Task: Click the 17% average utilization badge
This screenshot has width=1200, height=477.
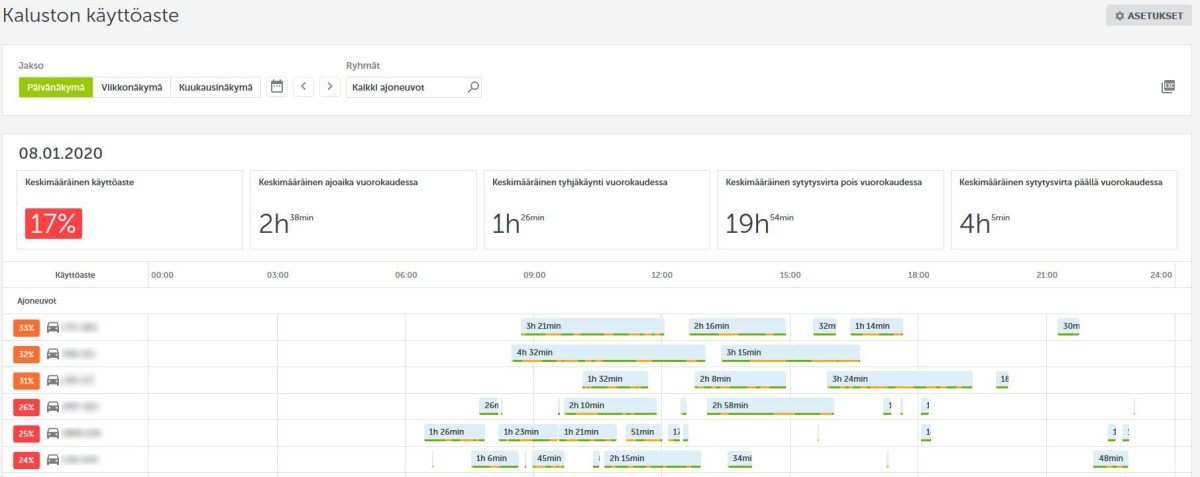Action: click(x=53, y=224)
